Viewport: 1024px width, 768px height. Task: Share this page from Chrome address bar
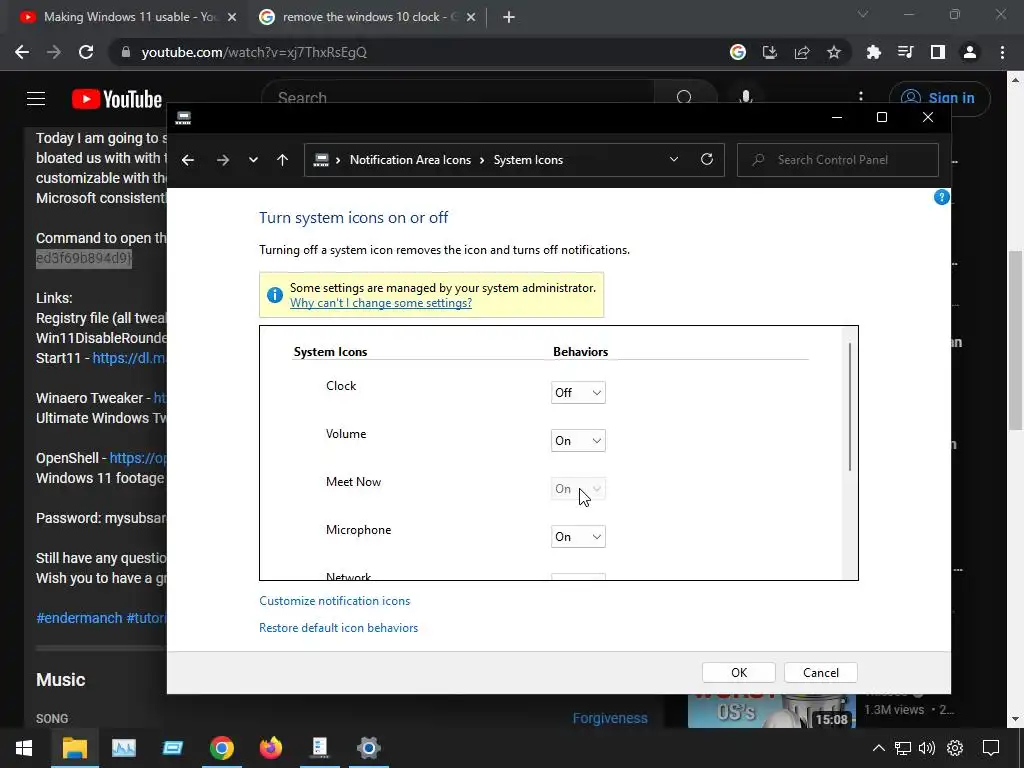pos(801,52)
